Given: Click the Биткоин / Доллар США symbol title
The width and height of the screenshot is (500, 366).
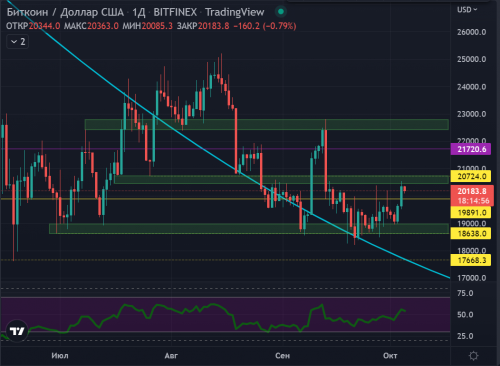Looking at the screenshot, I should tap(65, 12).
